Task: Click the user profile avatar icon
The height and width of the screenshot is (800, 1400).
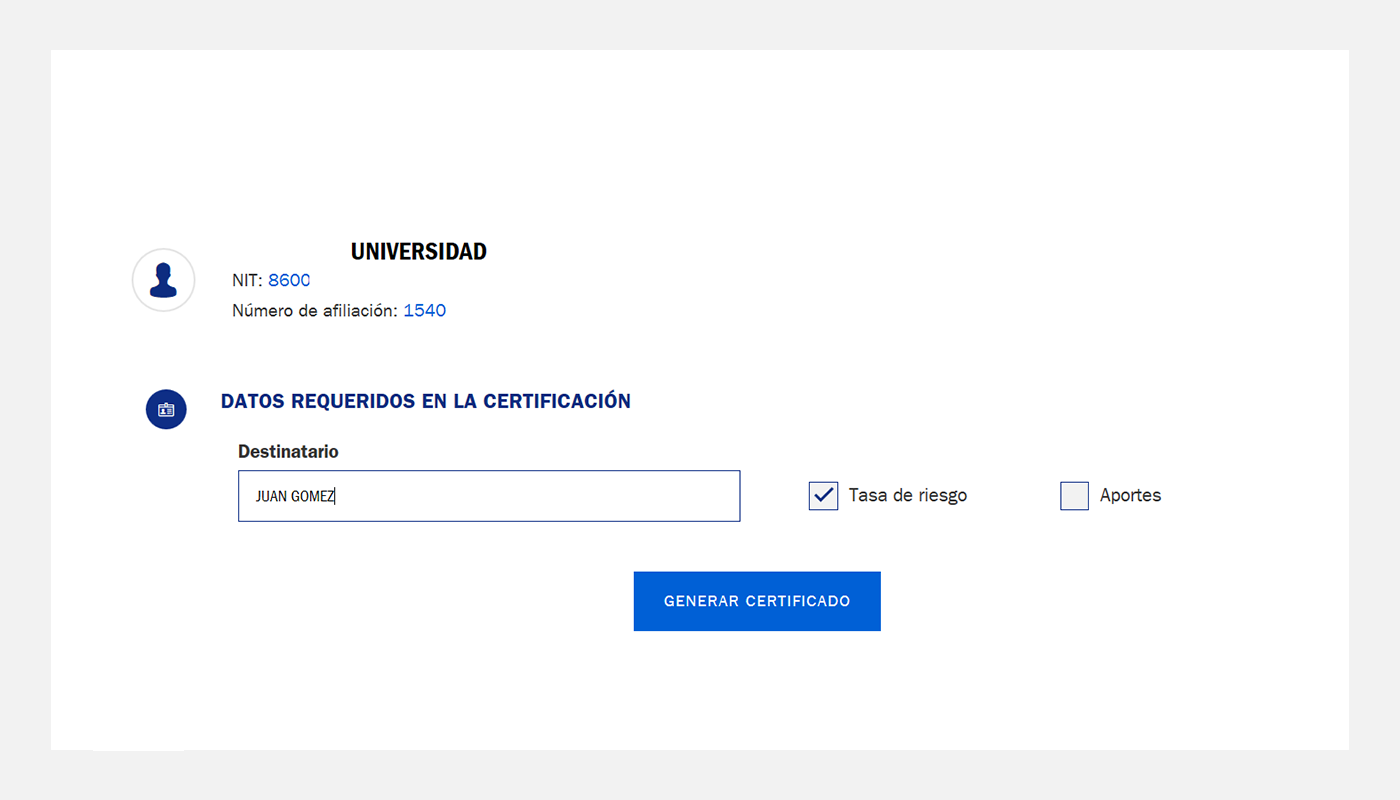Action: pos(163,280)
